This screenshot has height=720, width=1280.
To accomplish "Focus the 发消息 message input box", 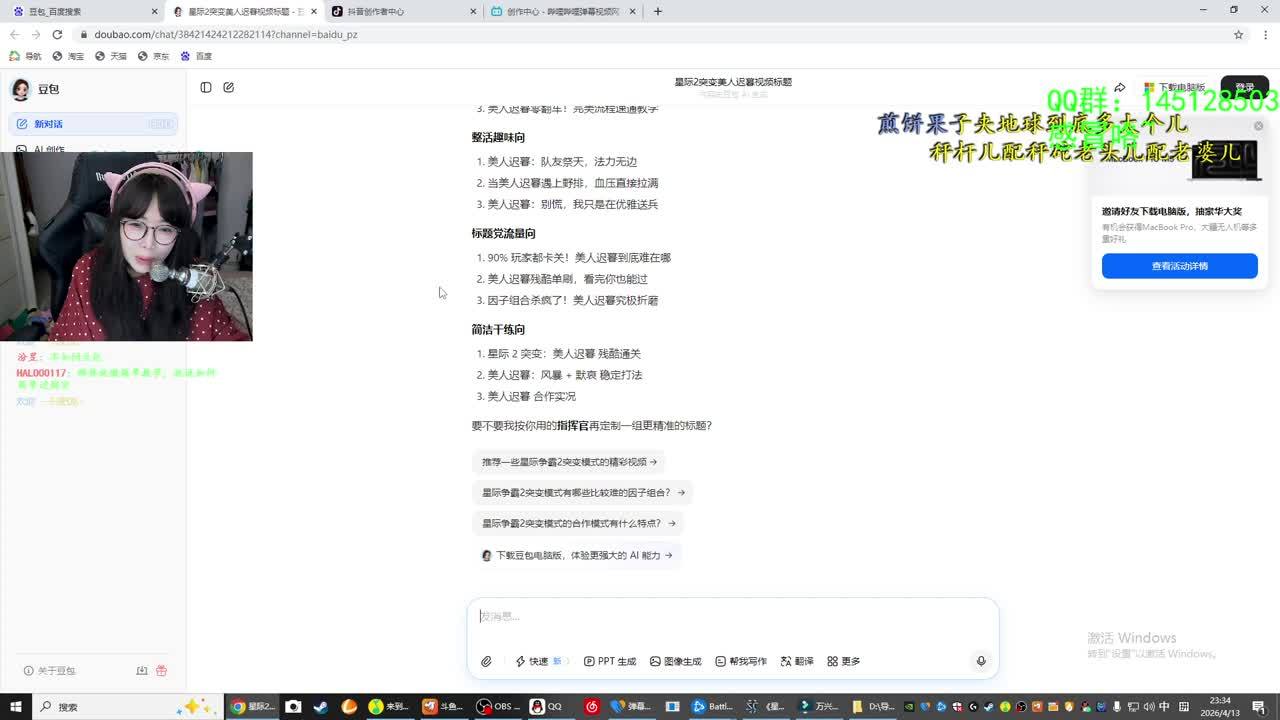I will (732, 618).
